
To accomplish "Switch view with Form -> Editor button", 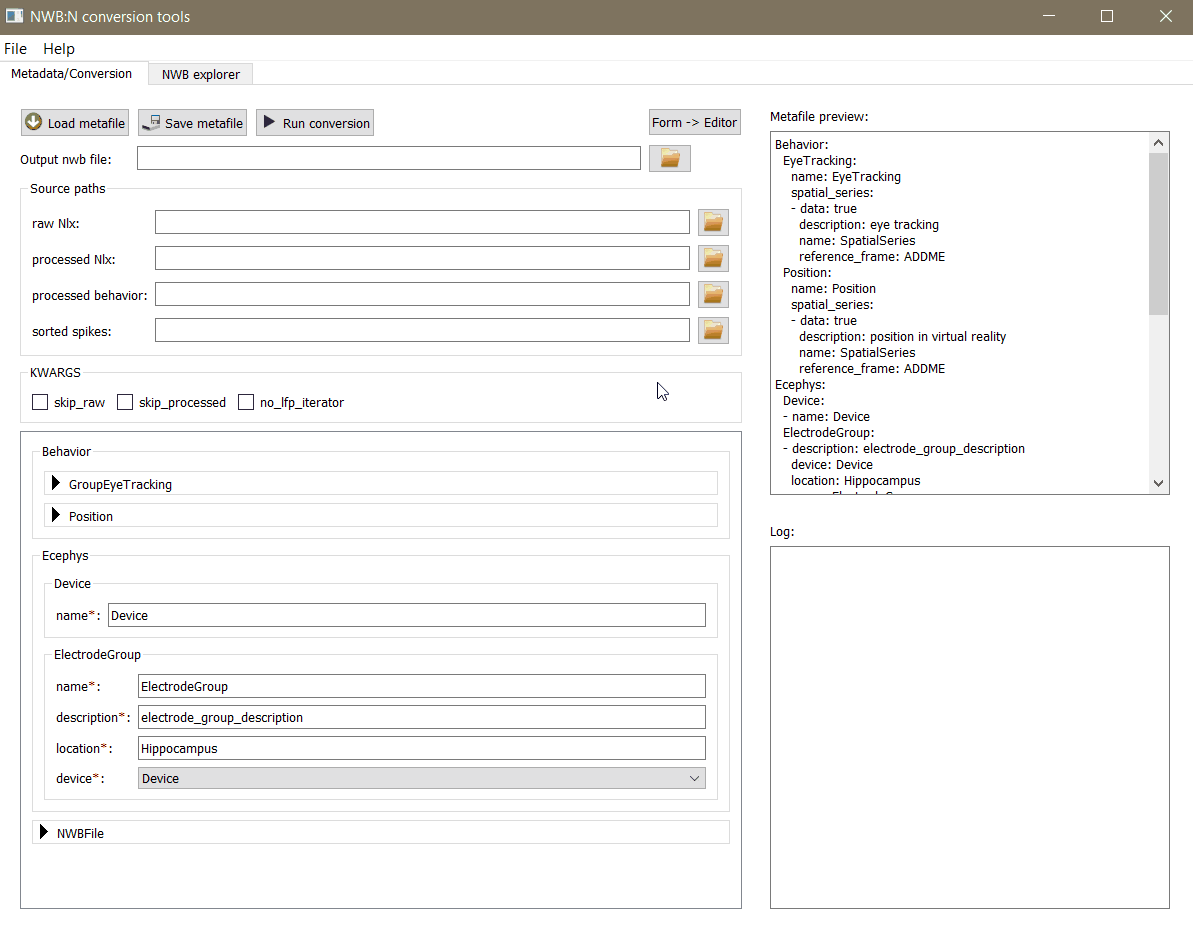I will click(x=695, y=122).
